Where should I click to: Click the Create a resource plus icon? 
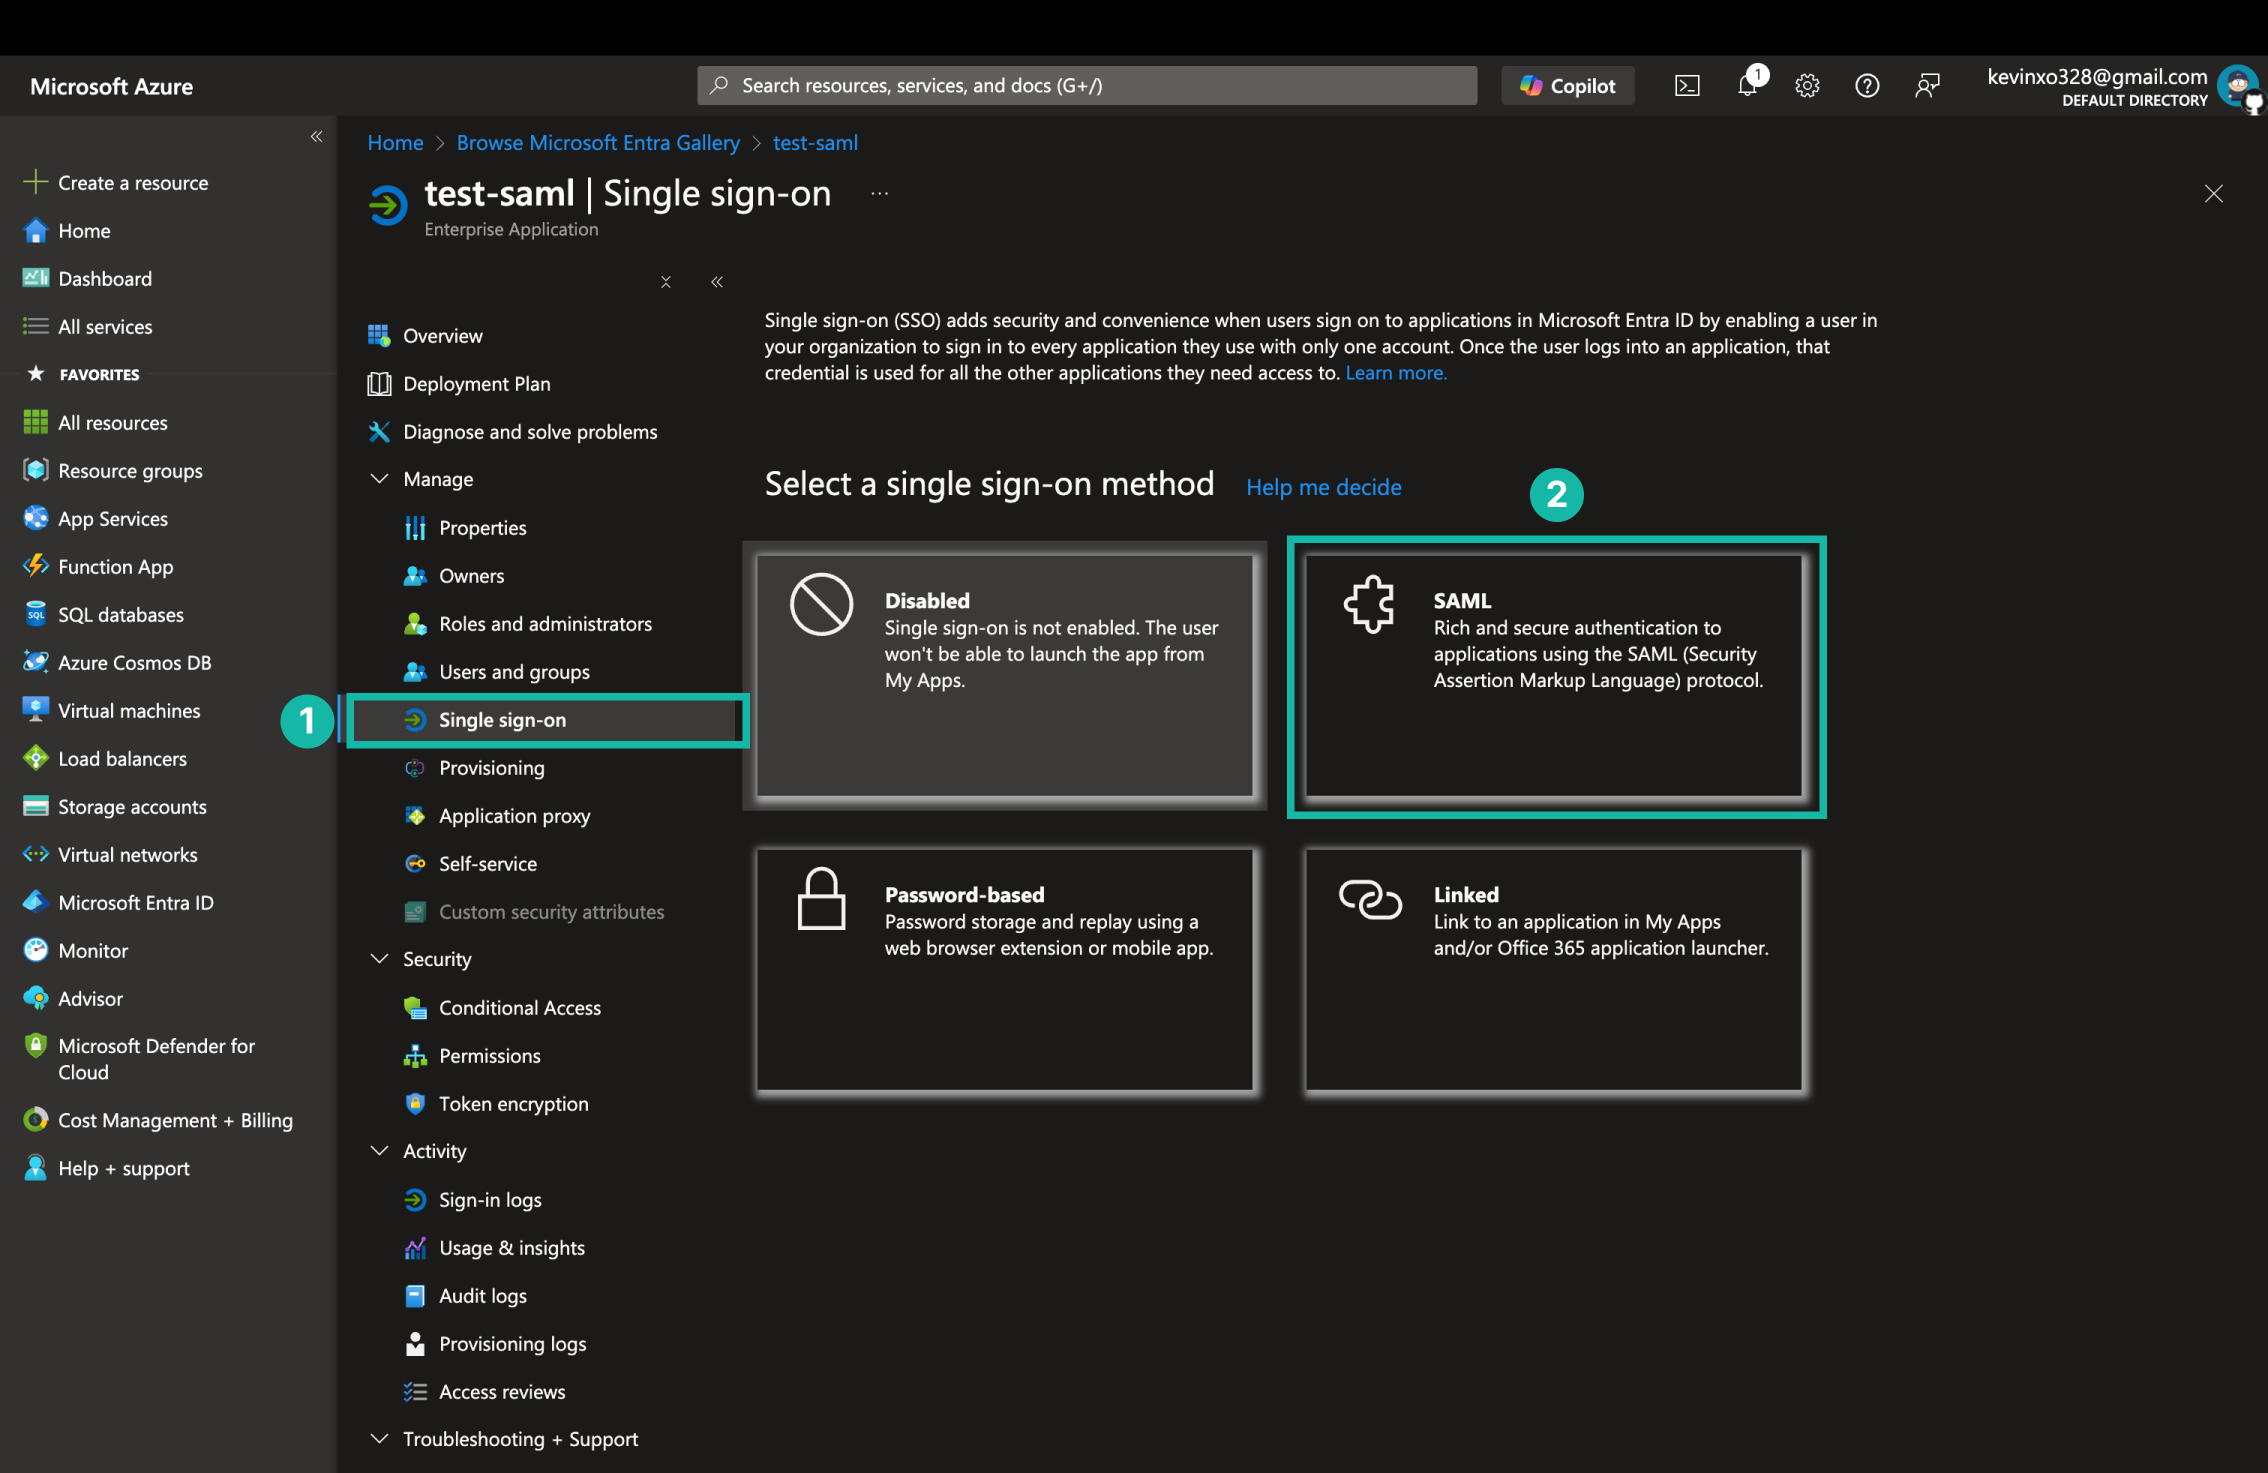point(36,182)
